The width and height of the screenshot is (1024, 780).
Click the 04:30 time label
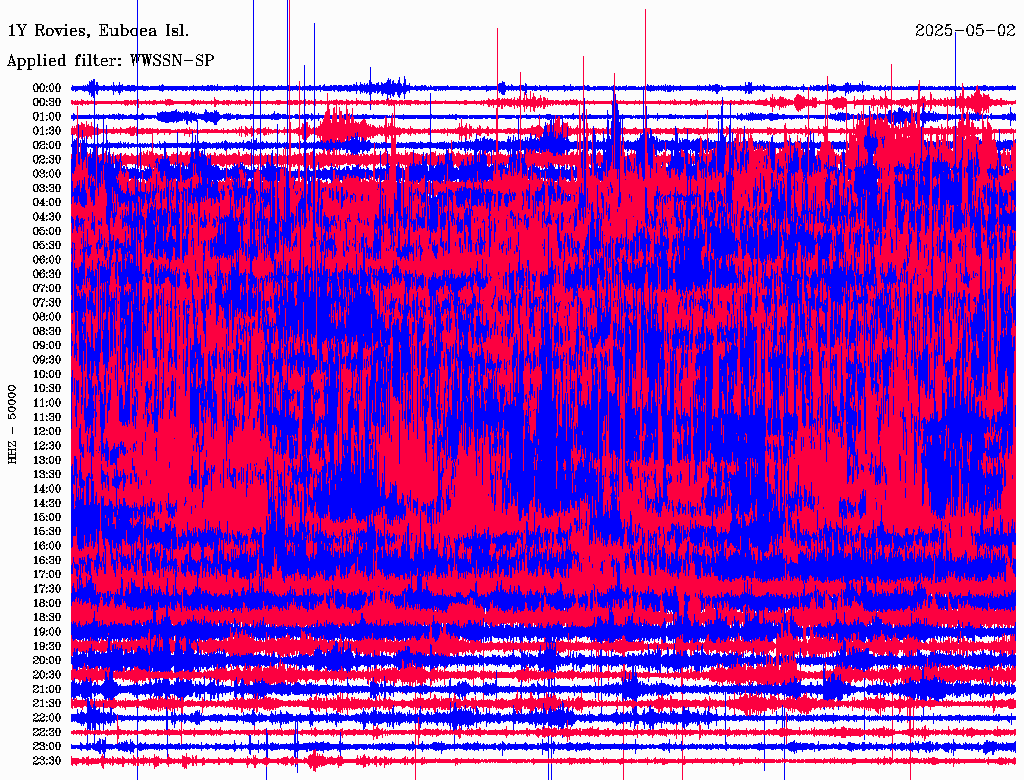coord(47,216)
